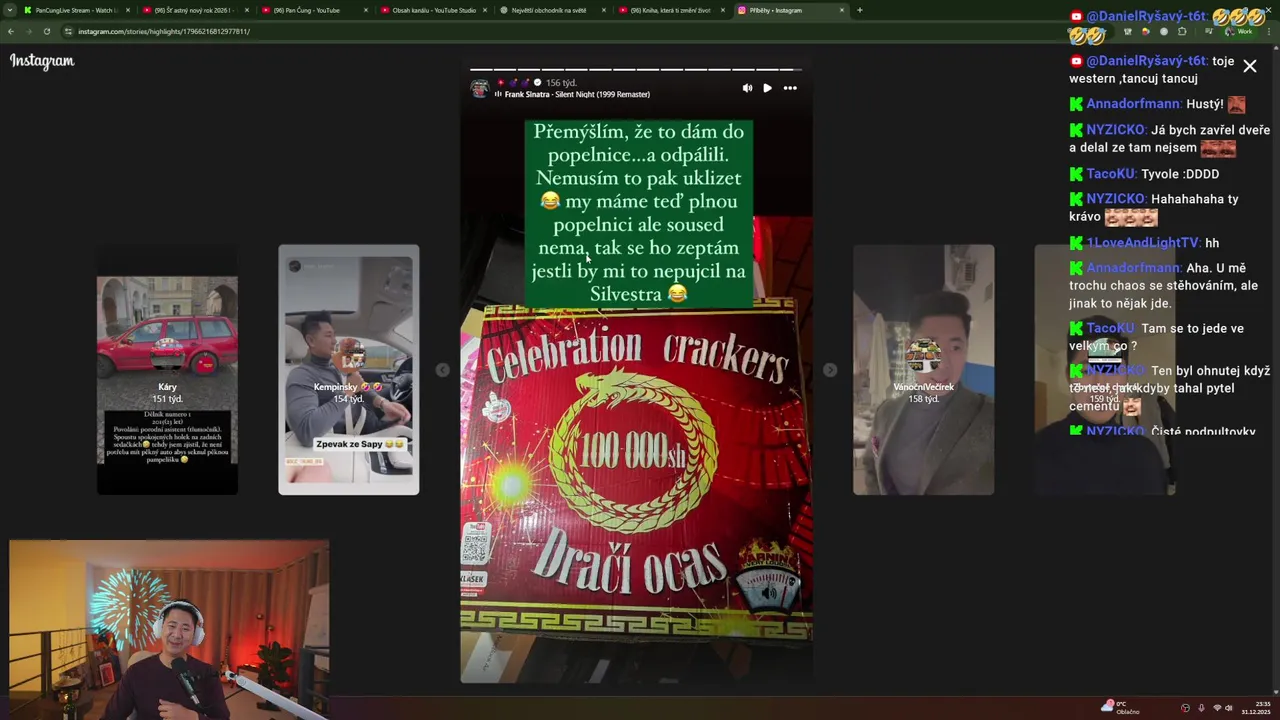Resume the paused story with the play button

point(767,88)
